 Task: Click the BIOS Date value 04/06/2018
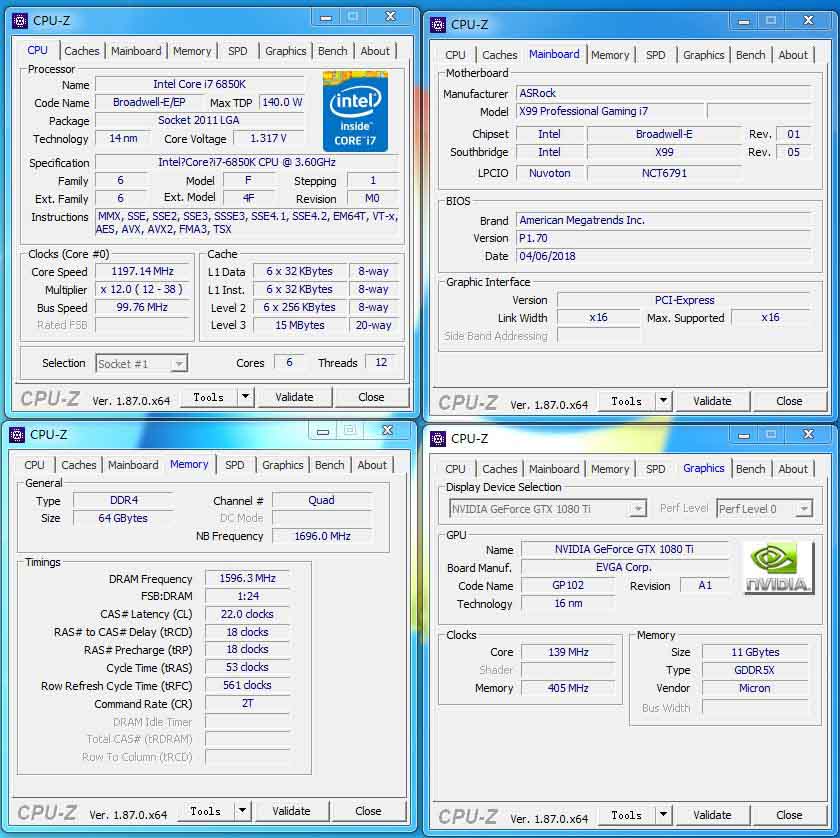tap(663, 256)
